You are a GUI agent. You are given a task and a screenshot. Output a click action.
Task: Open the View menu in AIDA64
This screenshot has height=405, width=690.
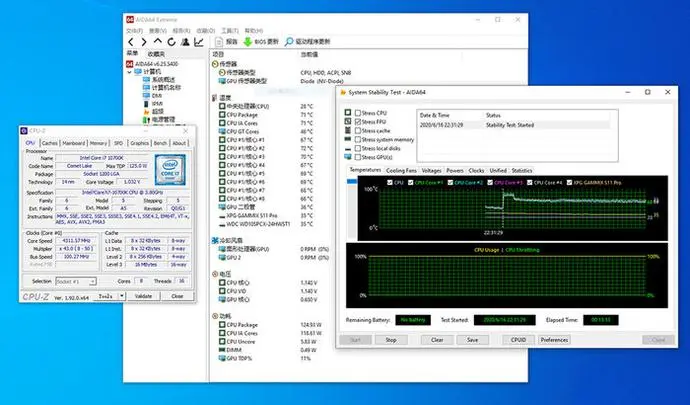158,31
